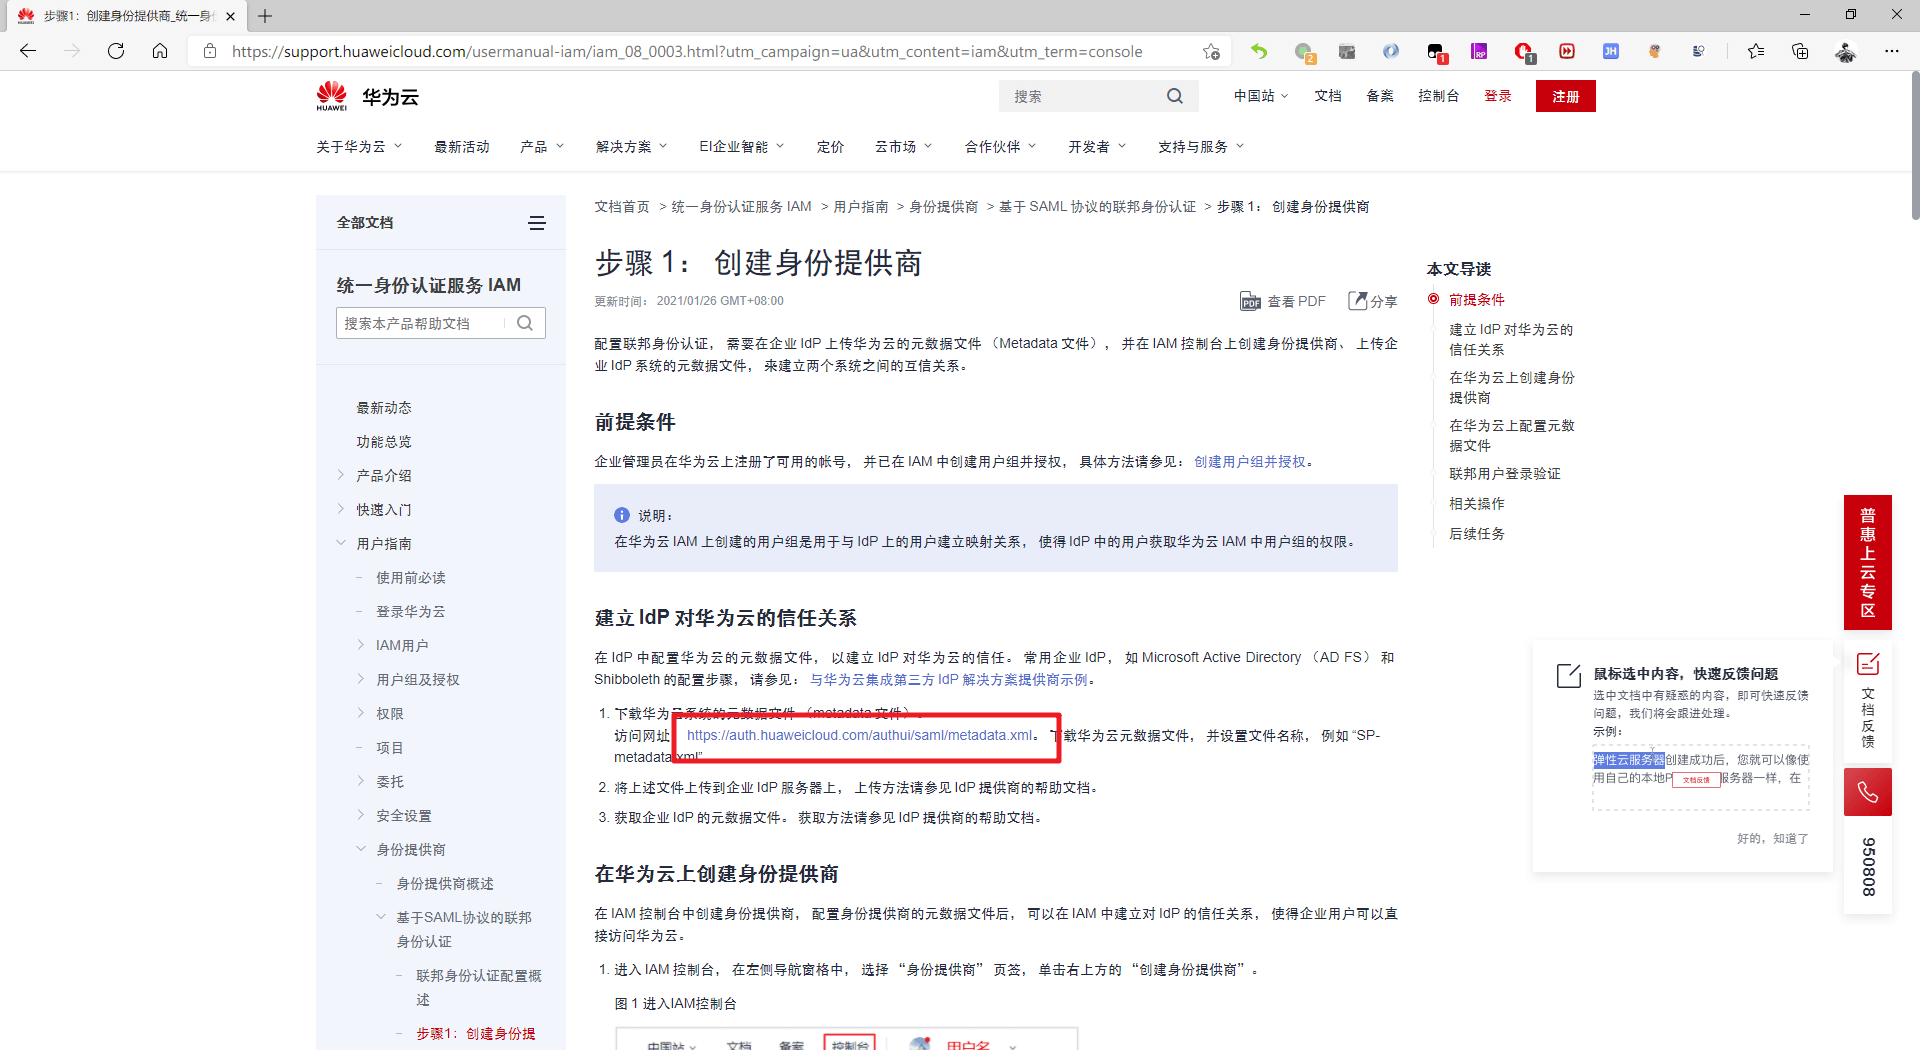The height and width of the screenshot is (1050, 1920).
Task: Click the search magnifier icon in header
Action: pos(1174,96)
